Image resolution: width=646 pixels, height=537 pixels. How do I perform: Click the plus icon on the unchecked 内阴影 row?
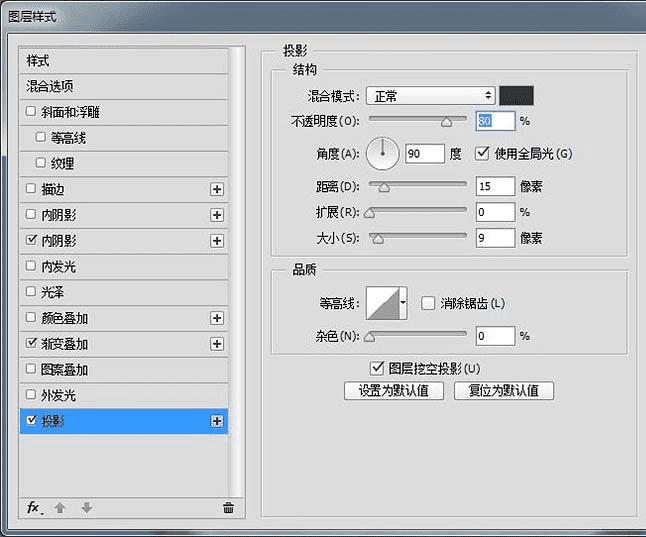coord(217,215)
